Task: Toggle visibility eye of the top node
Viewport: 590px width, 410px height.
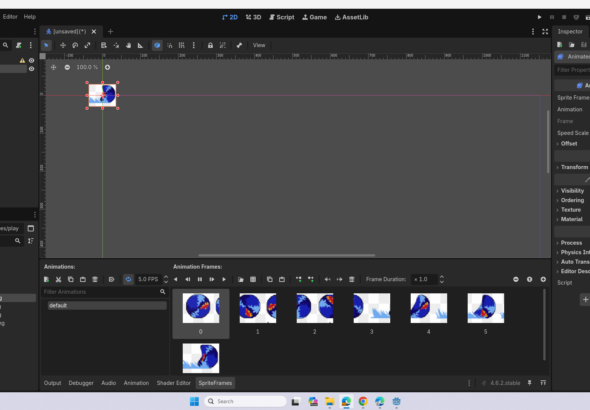Action: 32,60
